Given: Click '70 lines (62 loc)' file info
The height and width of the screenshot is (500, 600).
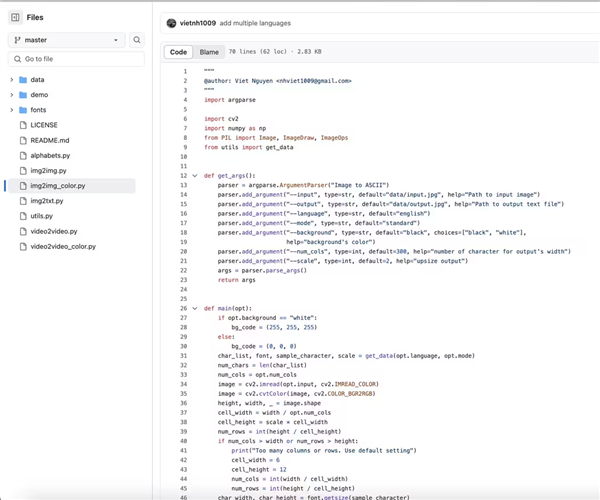Looking at the screenshot, I should (x=258, y=52).
